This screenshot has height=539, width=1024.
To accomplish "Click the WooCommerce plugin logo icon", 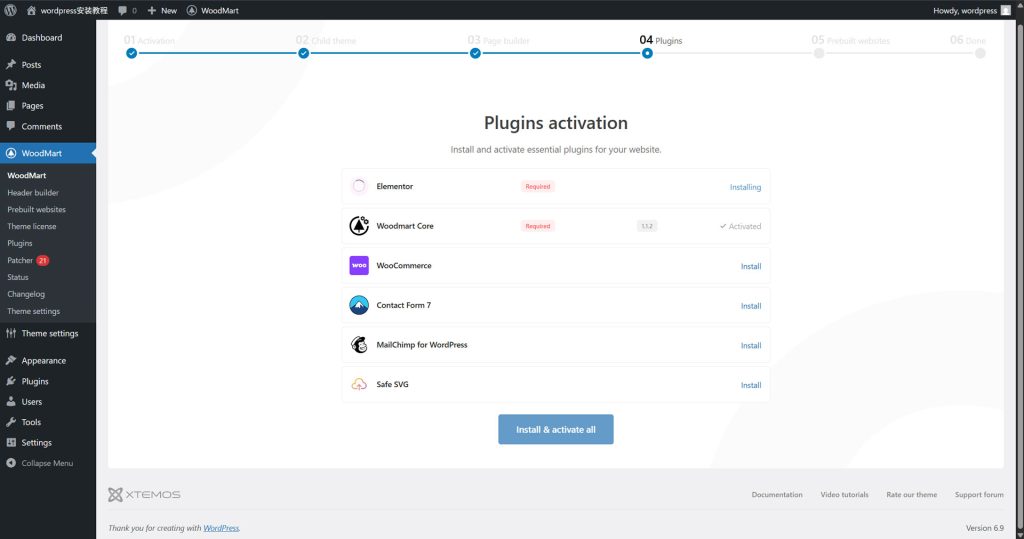I will point(359,266).
